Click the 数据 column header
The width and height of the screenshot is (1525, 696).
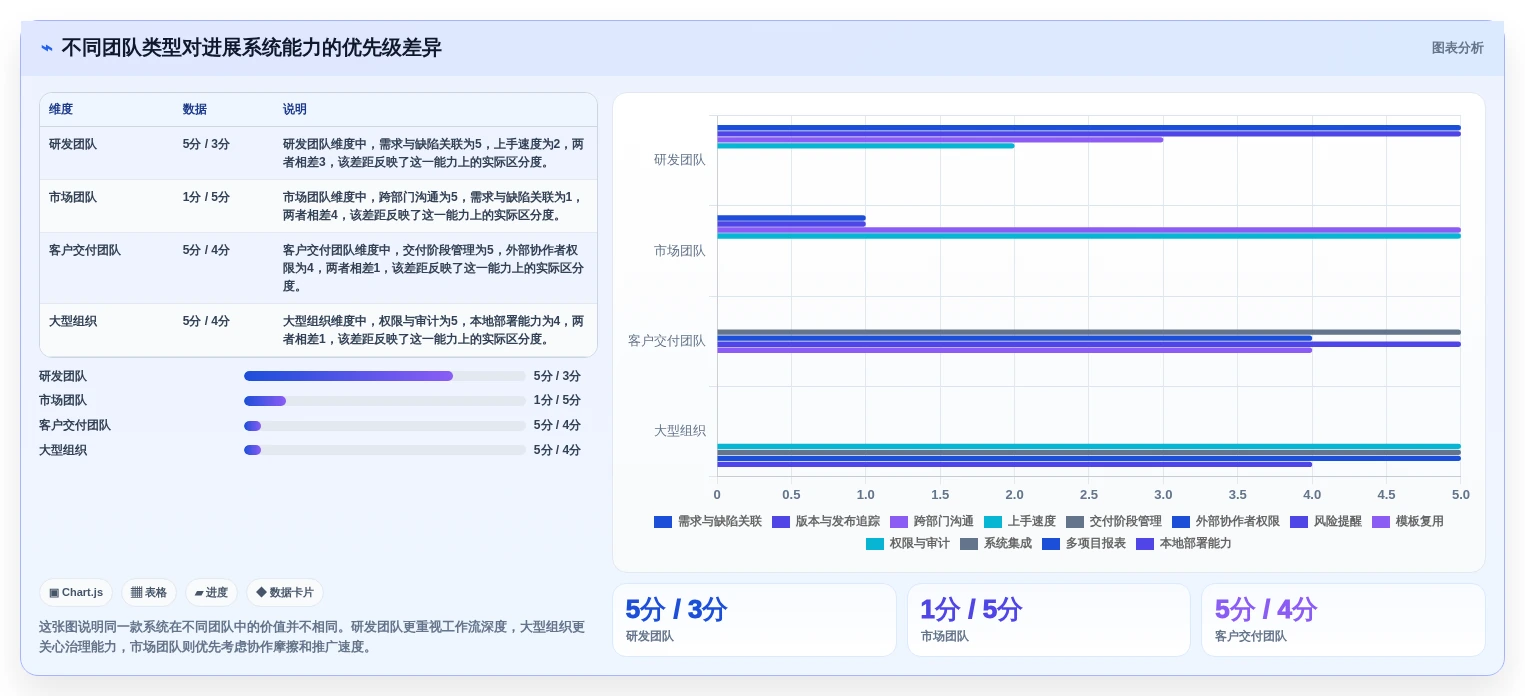pos(195,109)
